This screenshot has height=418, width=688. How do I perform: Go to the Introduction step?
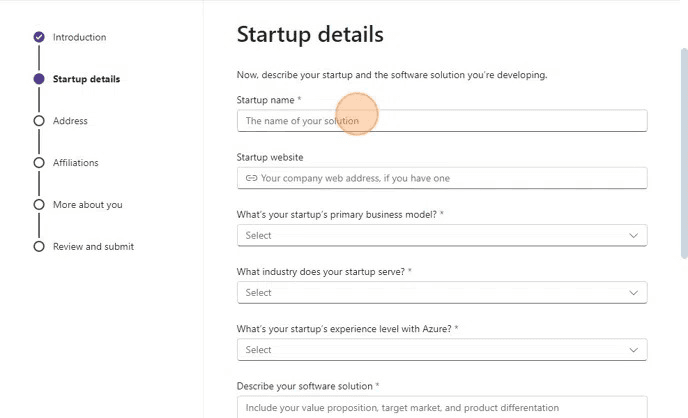pyautogui.click(x=79, y=37)
